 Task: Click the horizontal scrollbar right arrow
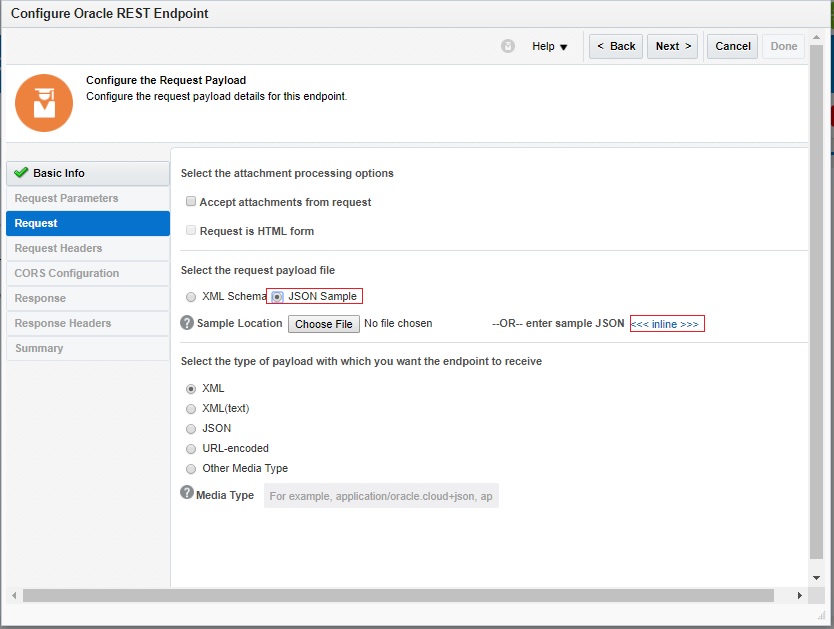tap(799, 596)
